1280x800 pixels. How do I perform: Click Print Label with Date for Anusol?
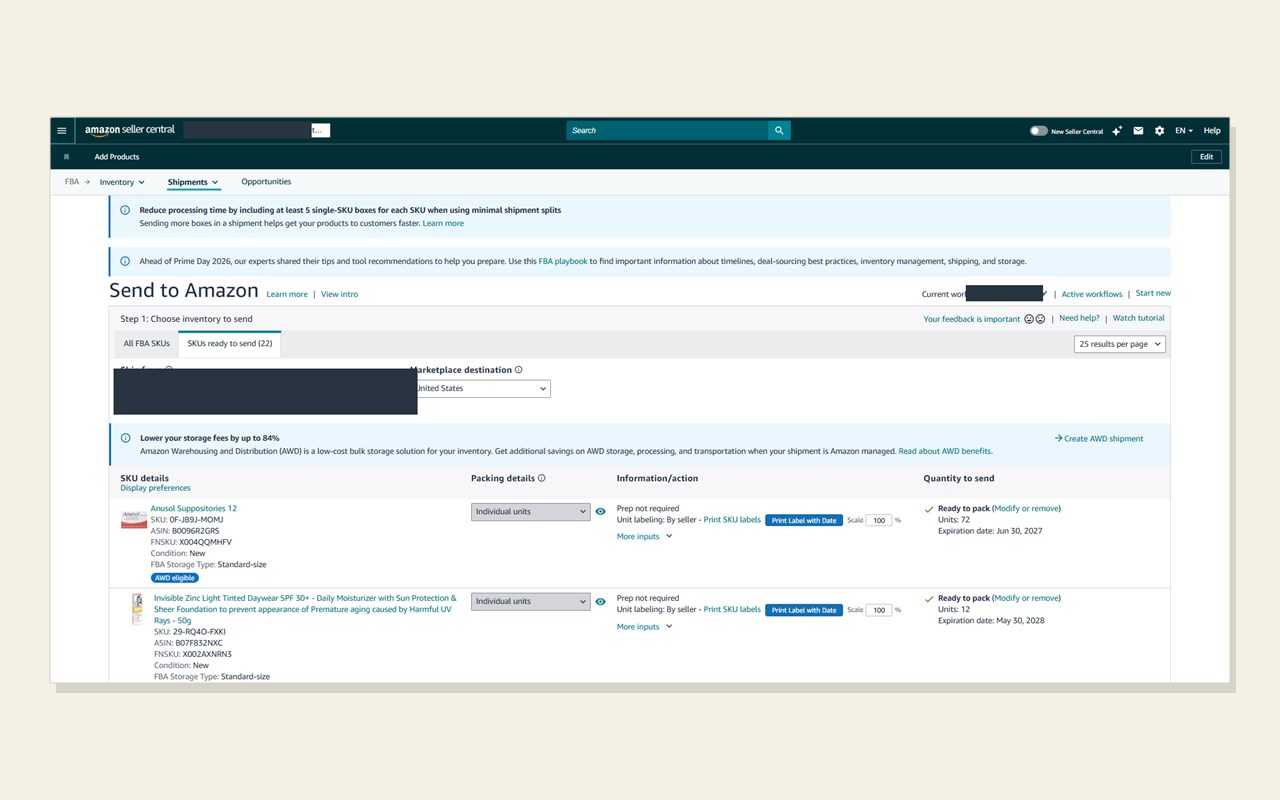click(x=804, y=521)
